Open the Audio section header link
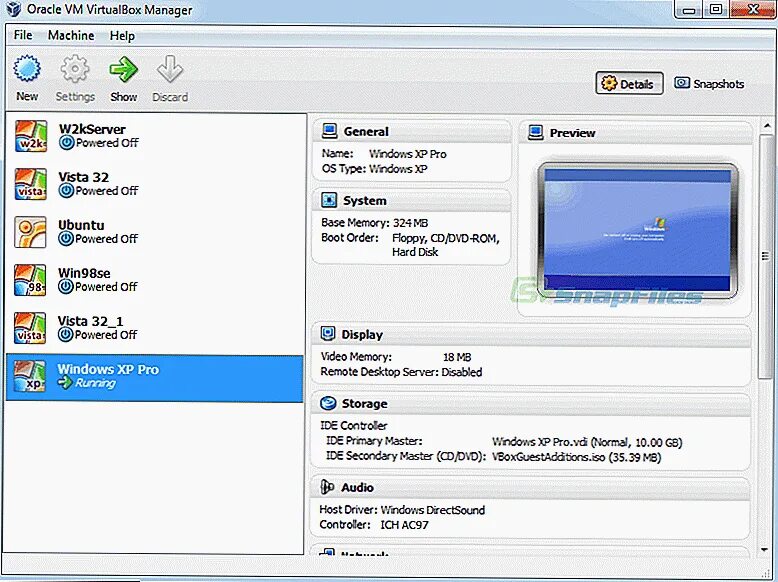The height and width of the screenshot is (582, 778). coord(357,487)
